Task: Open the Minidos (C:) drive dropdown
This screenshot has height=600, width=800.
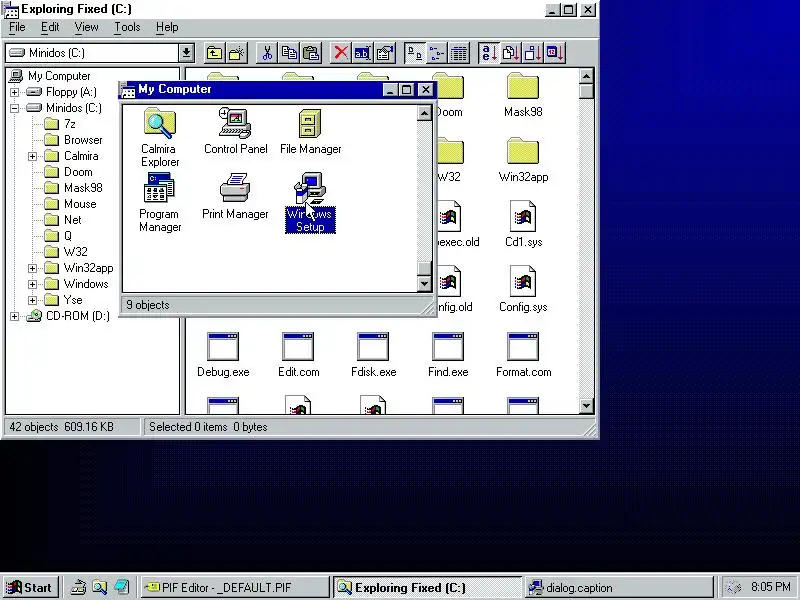Action: (186, 53)
